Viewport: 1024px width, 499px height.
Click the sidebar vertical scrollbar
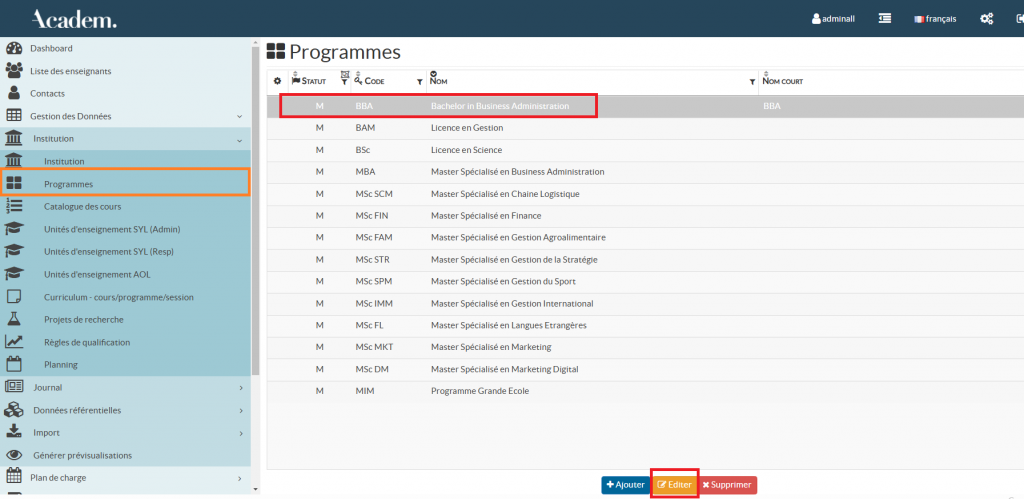pyautogui.click(x=255, y=200)
